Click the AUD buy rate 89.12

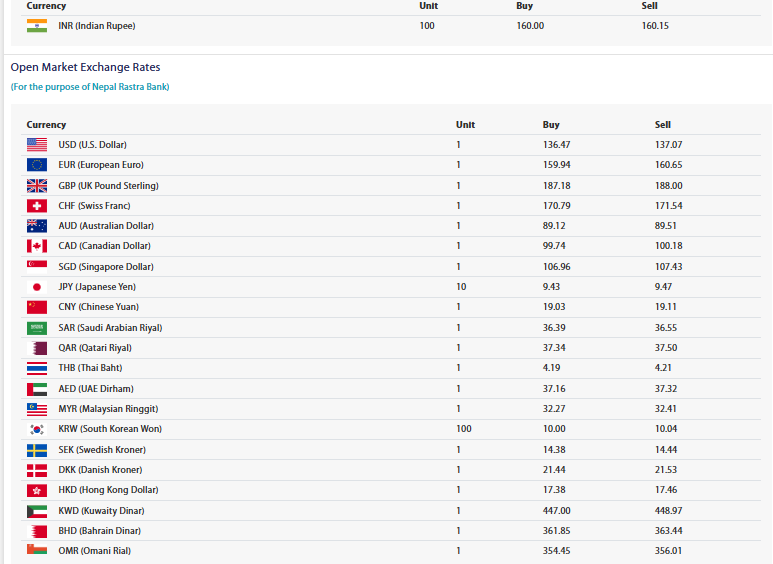coord(554,226)
